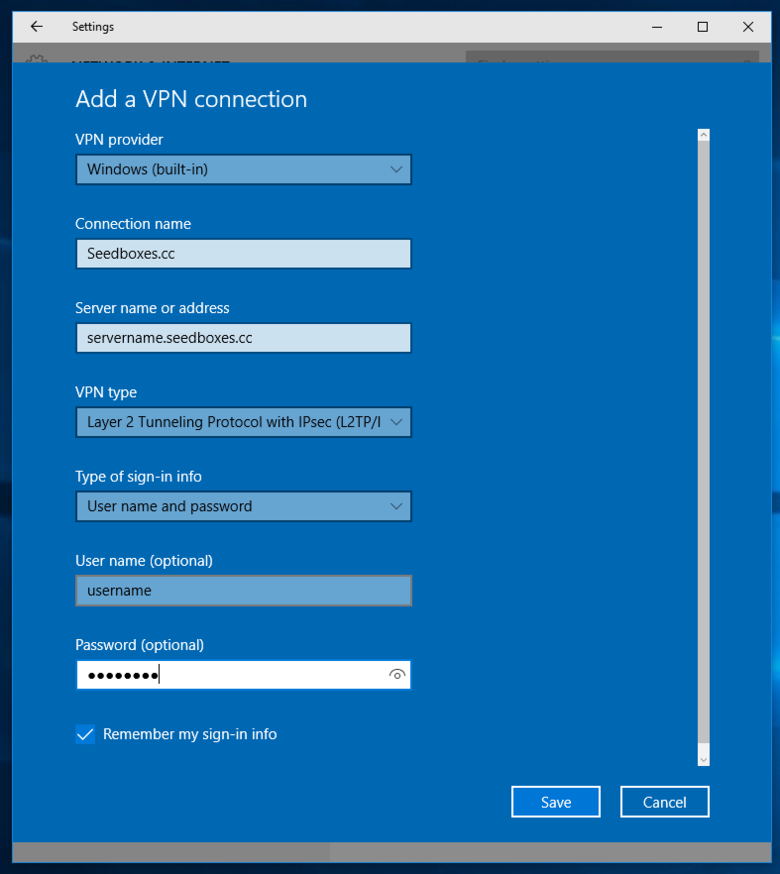Open Type of sign-in info dropdown
This screenshot has width=780, height=874.
tap(244, 506)
